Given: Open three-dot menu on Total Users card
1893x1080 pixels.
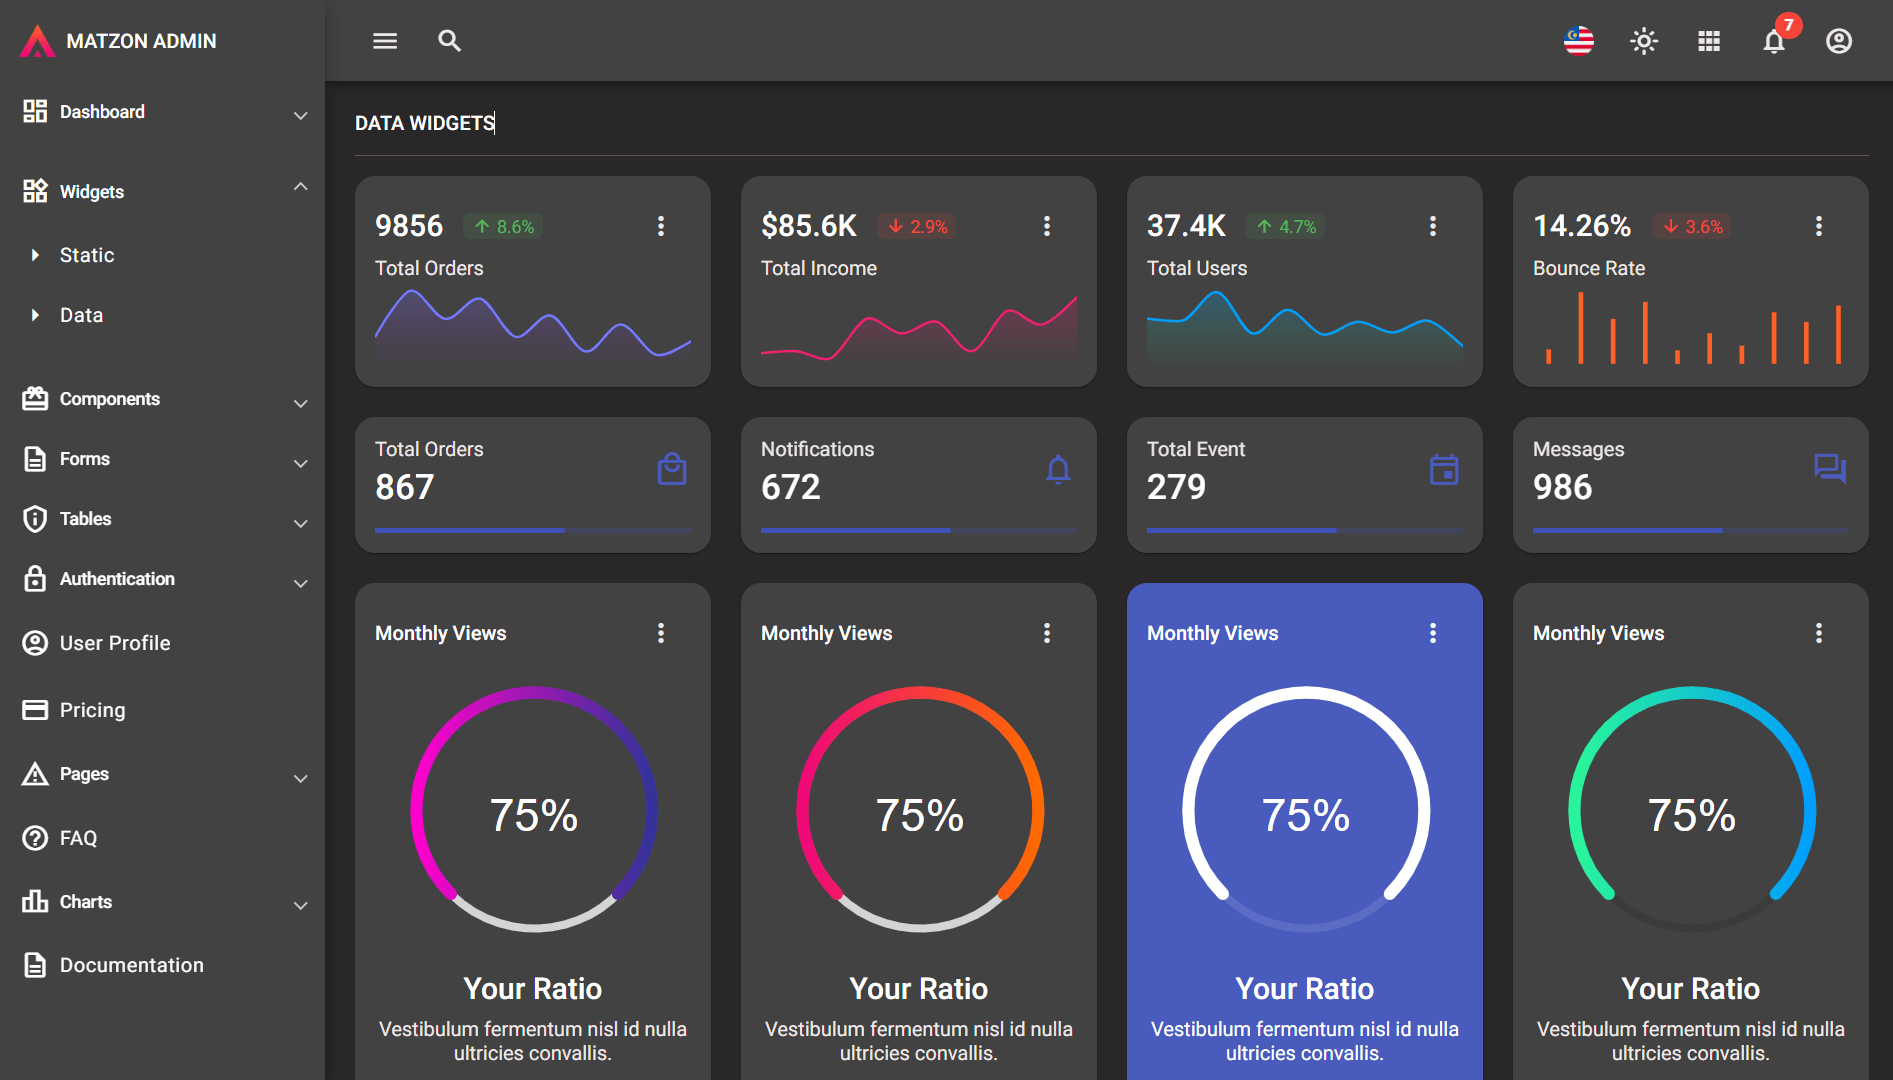Looking at the screenshot, I should click(x=1433, y=226).
